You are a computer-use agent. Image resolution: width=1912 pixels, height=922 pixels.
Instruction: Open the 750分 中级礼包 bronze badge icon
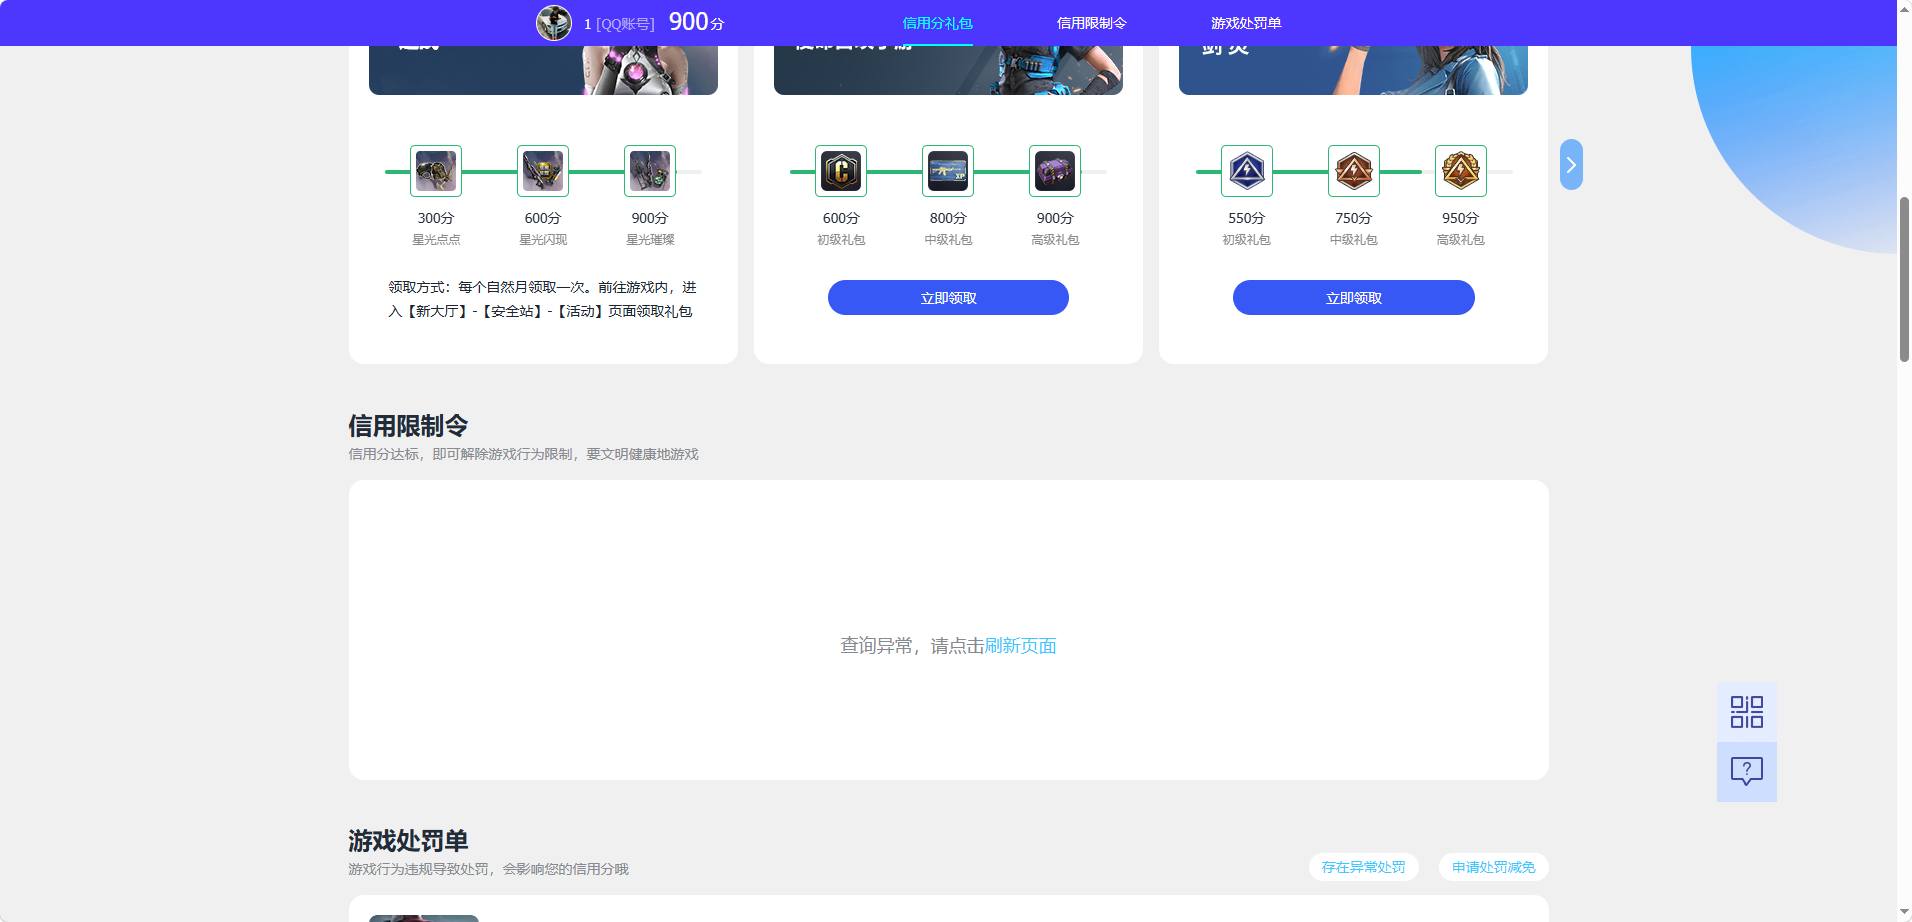pyautogui.click(x=1354, y=171)
